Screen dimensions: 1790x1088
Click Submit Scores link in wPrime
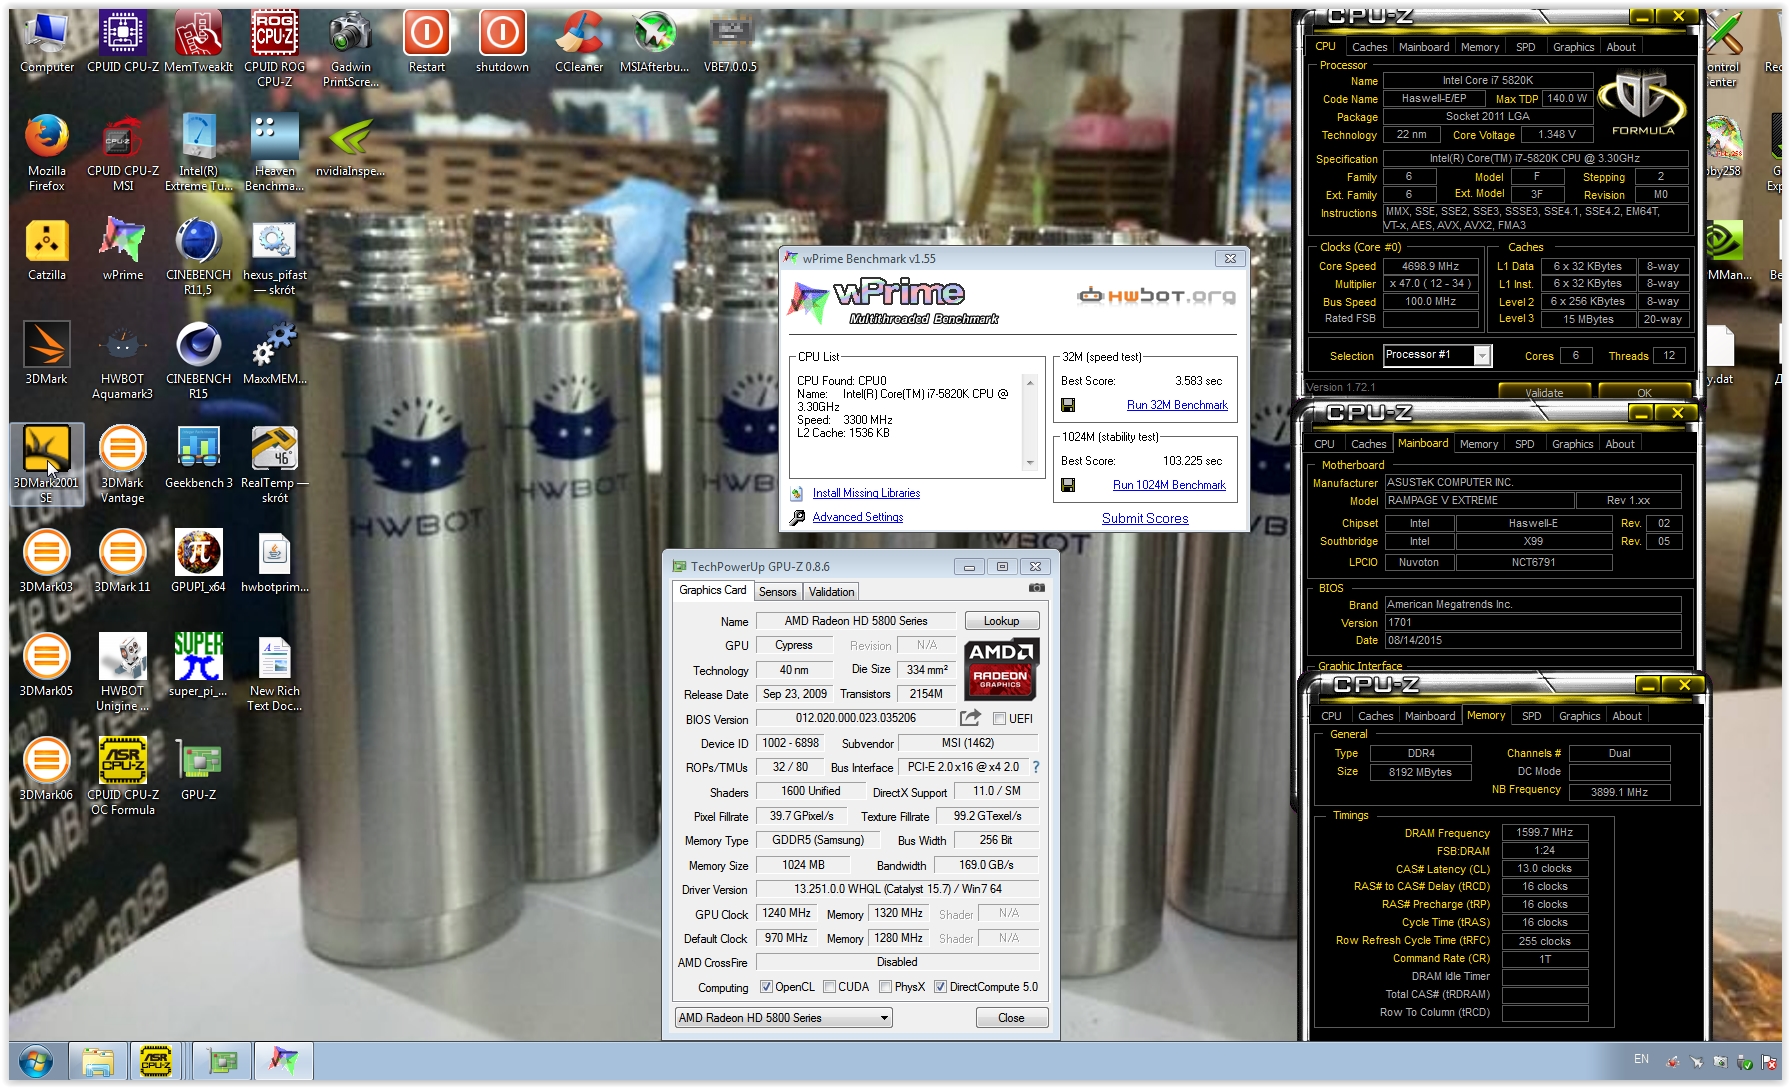click(1145, 518)
